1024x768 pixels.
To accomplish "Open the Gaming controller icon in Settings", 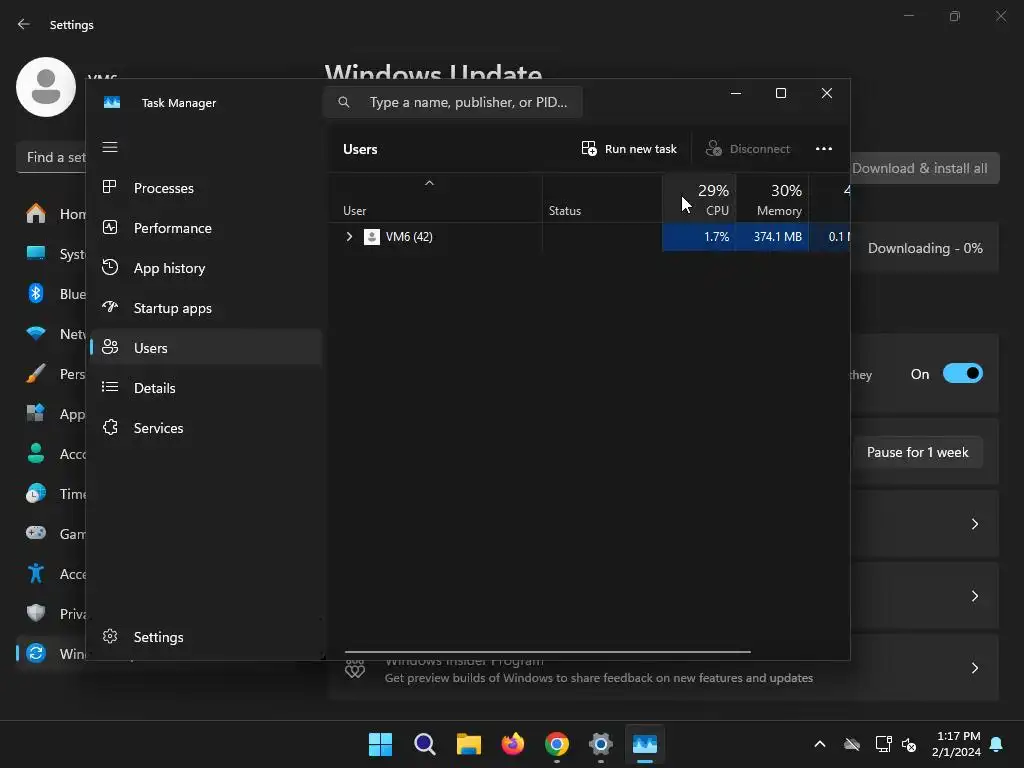I will pos(36,533).
